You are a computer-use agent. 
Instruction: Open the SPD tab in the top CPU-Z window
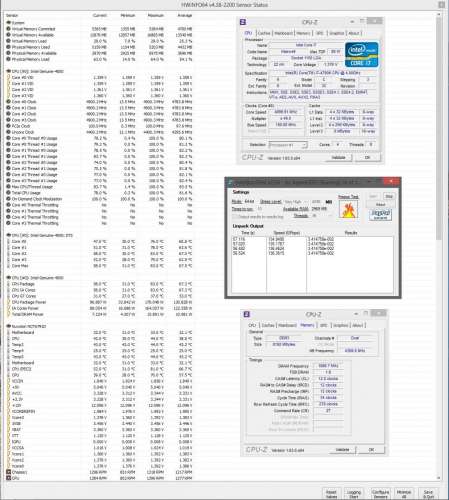[x=319, y=33]
